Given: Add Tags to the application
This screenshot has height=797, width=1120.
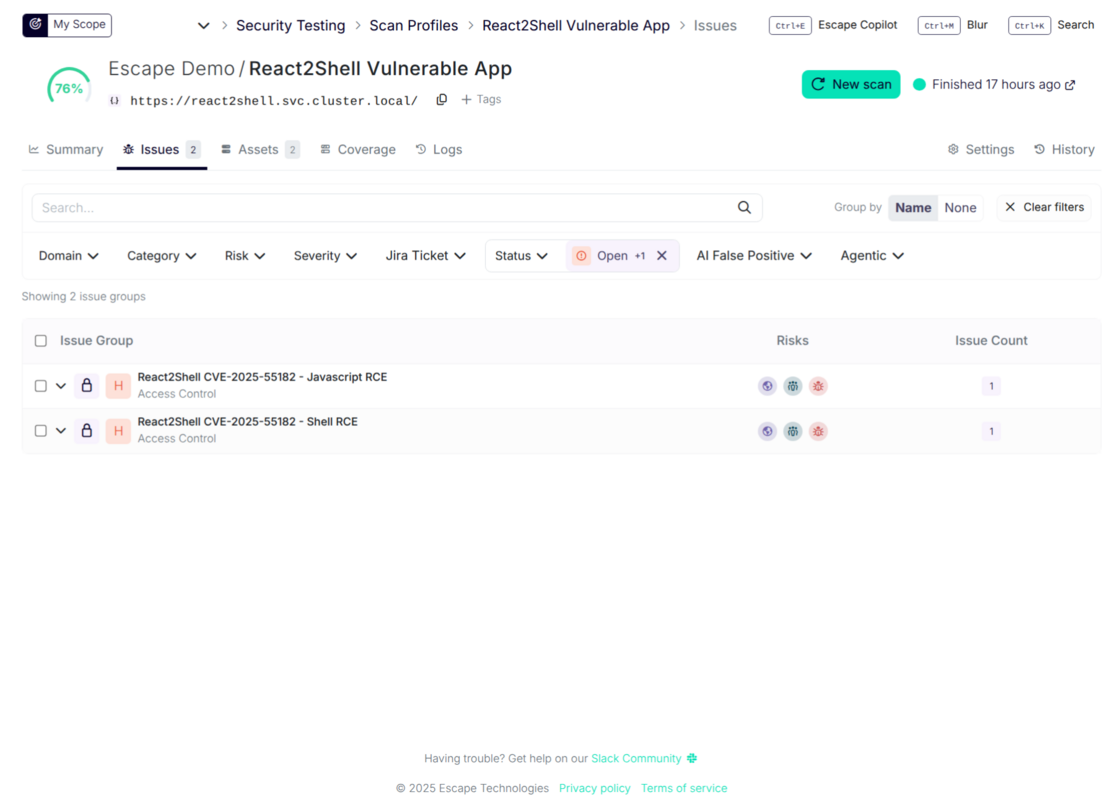Looking at the screenshot, I should [481, 99].
